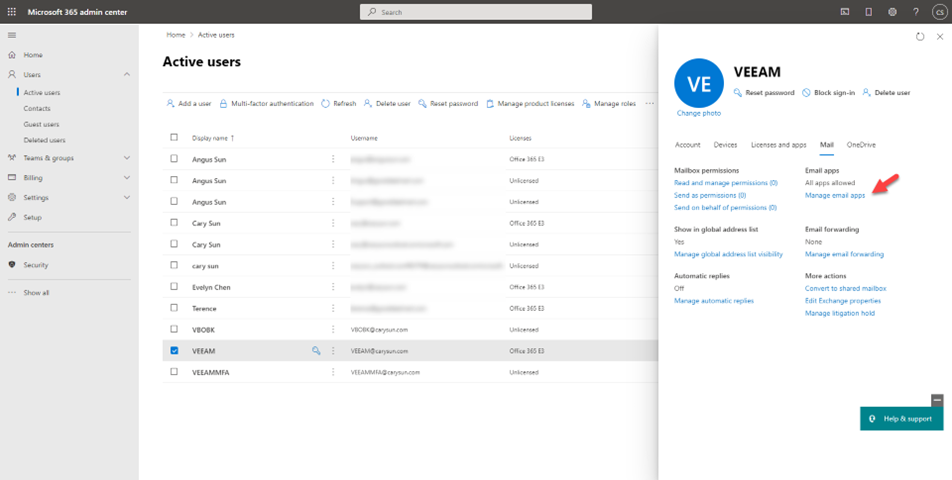Open more actions dots for Evelyn Chen
Viewport: 952px width, 480px height.
(x=333, y=287)
